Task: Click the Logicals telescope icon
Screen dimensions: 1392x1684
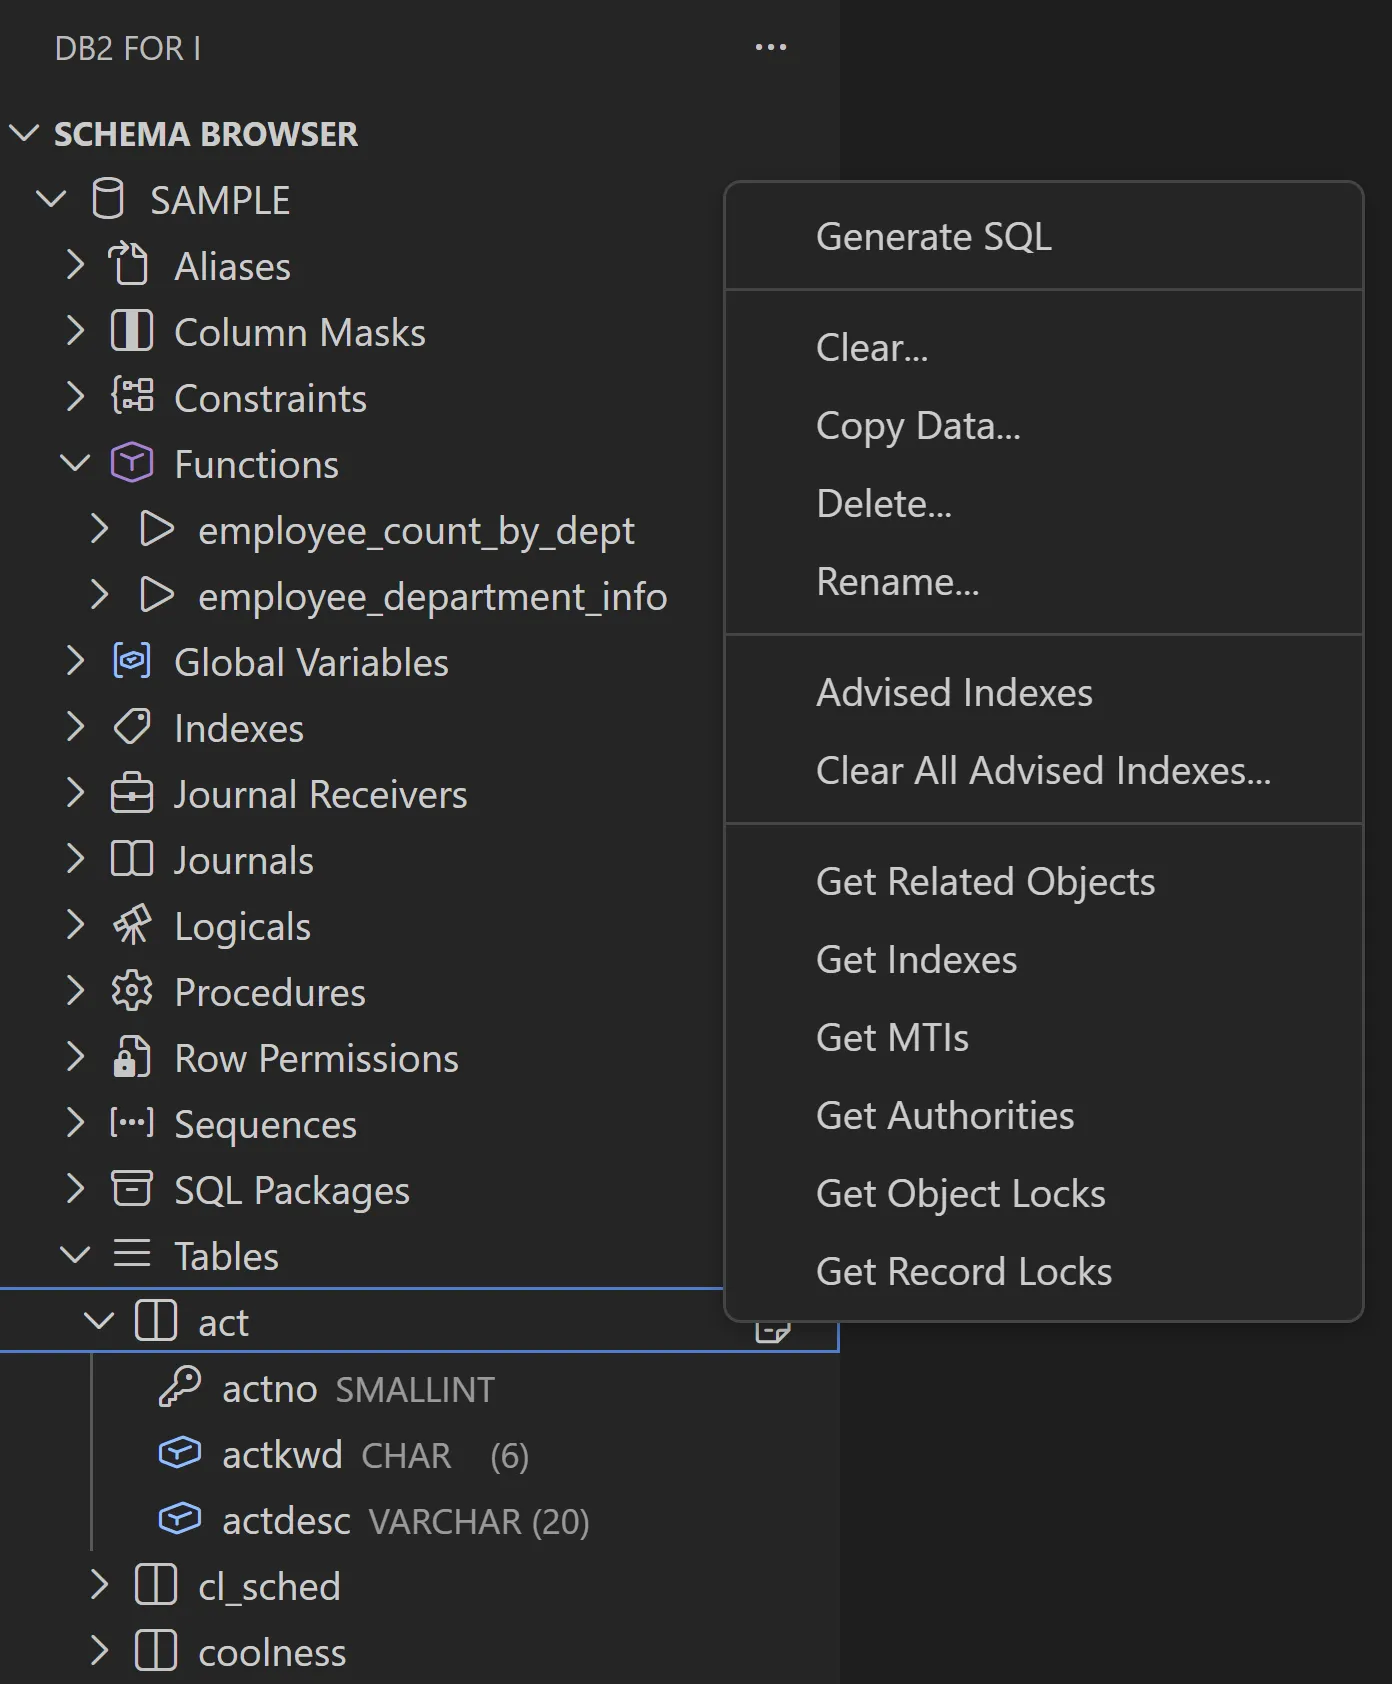Action: tap(132, 926)
